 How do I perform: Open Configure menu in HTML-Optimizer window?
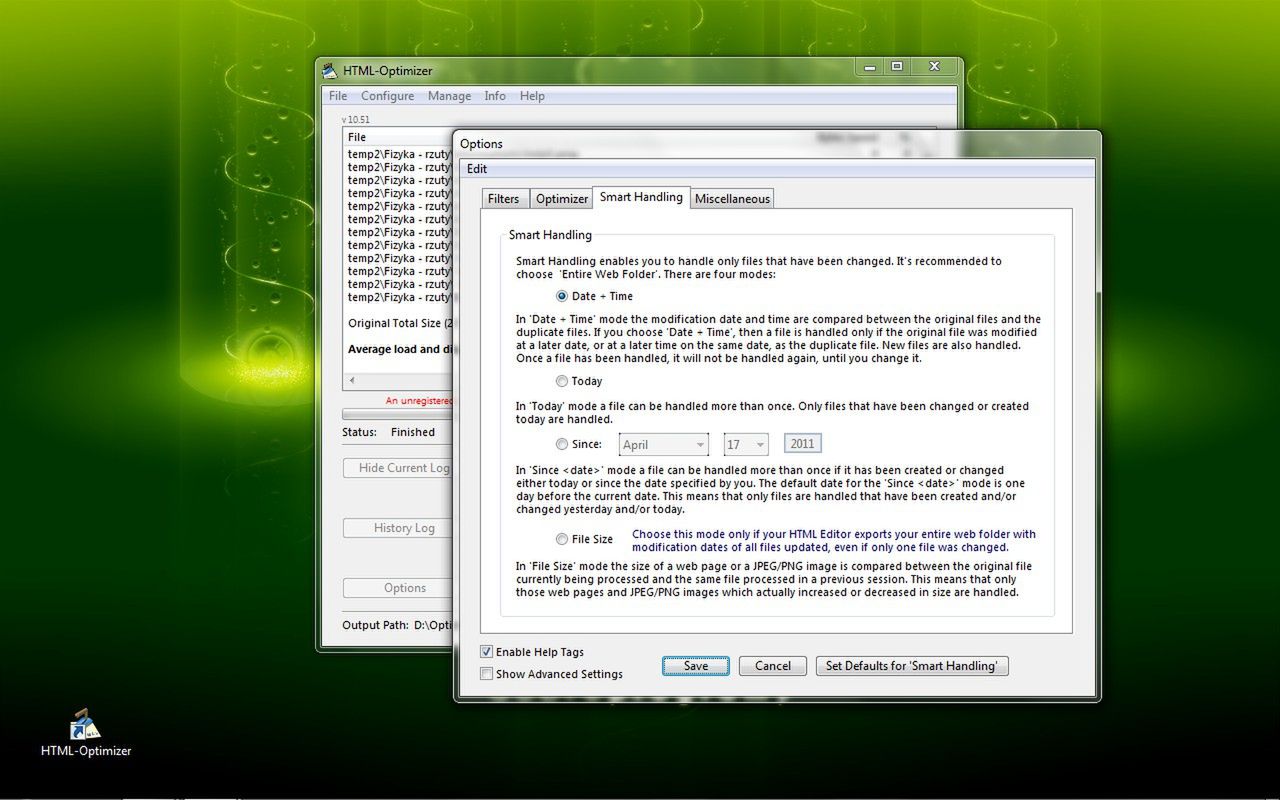tap(387, 96)
